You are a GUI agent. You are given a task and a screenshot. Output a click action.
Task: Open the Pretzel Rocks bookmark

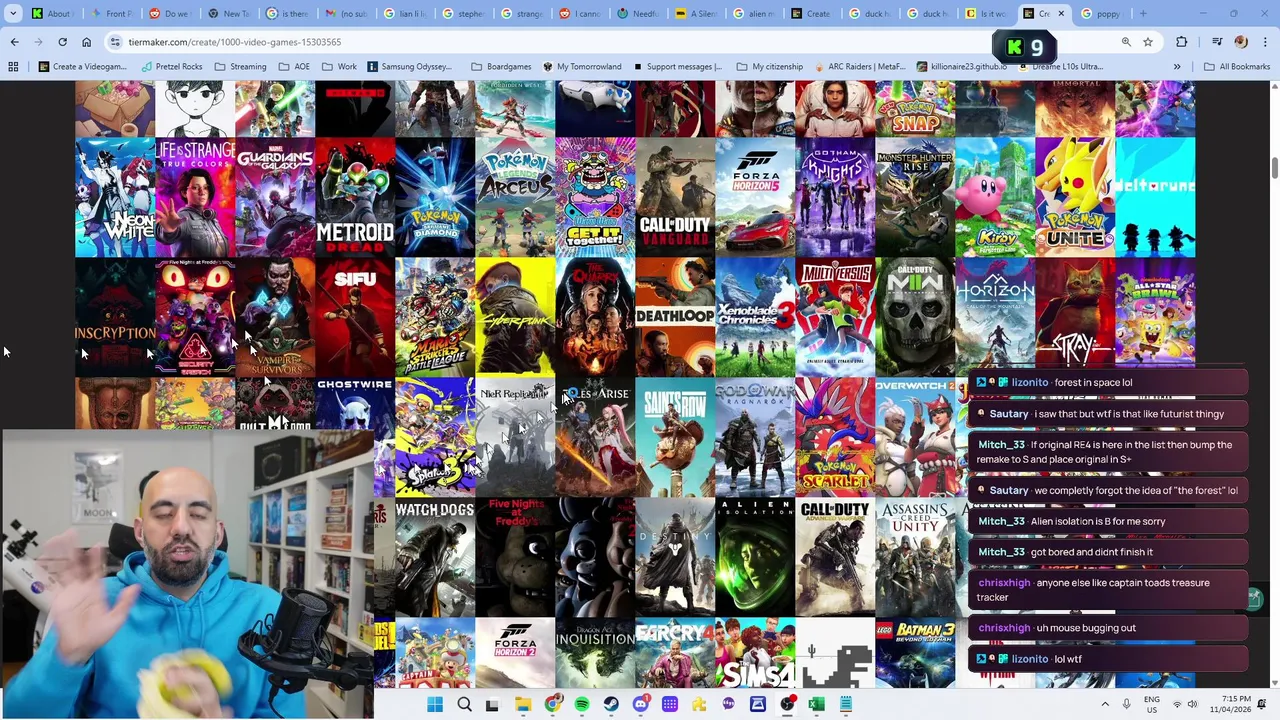(x=172, y=67)
